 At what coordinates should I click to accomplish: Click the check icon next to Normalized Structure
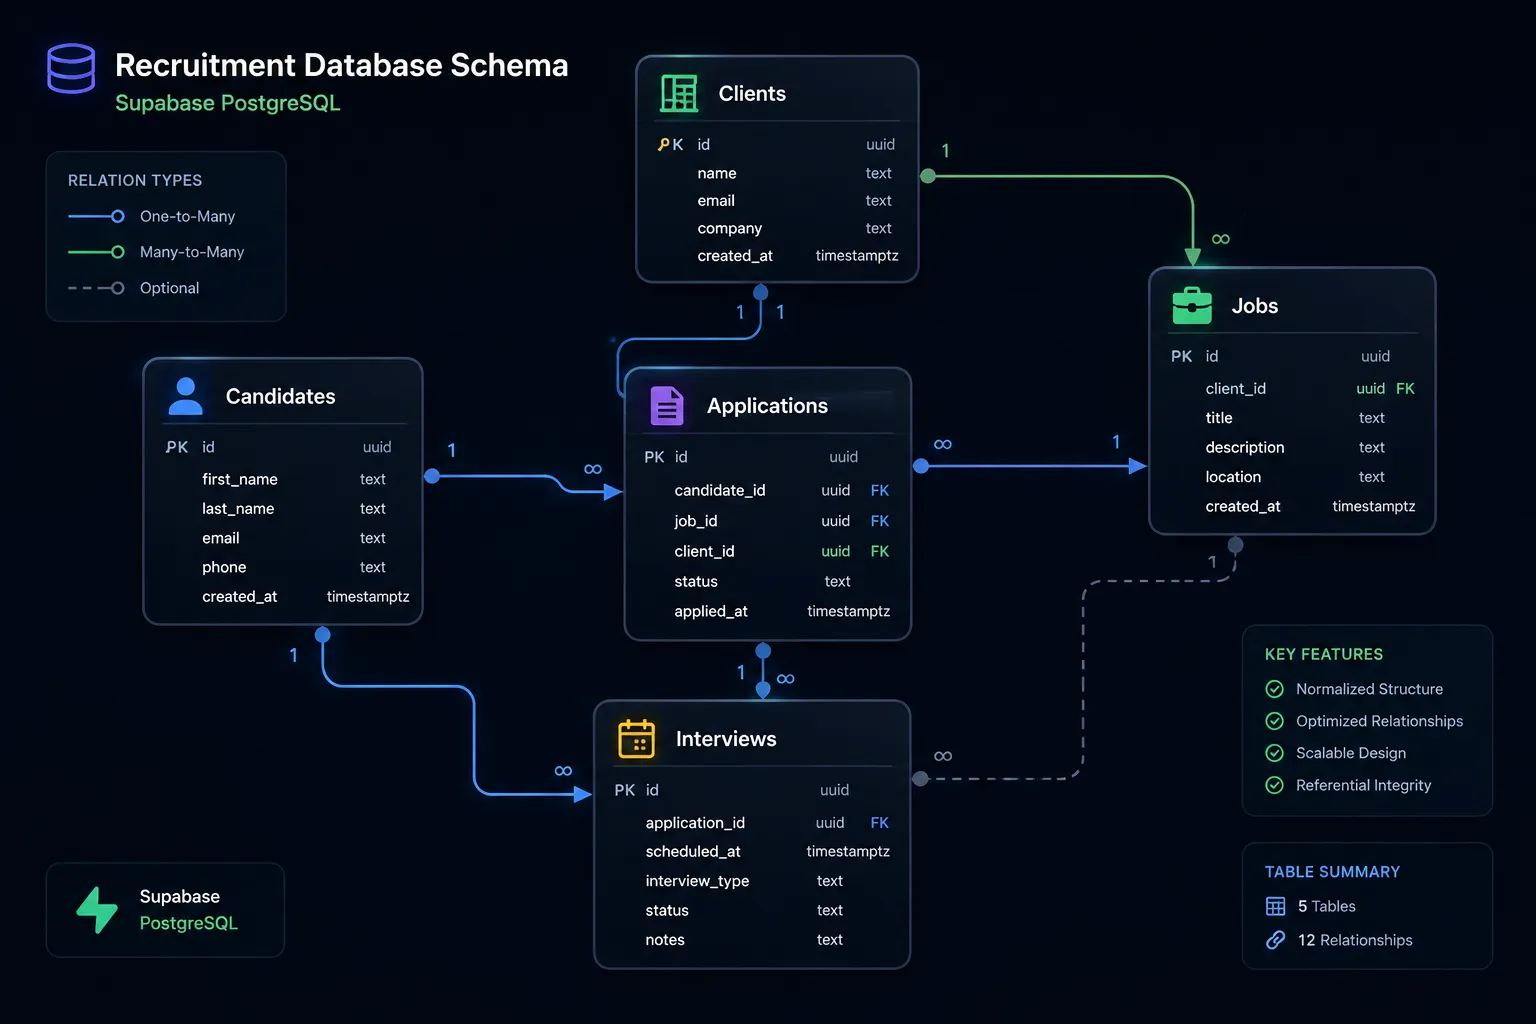tap(1275, 689)
